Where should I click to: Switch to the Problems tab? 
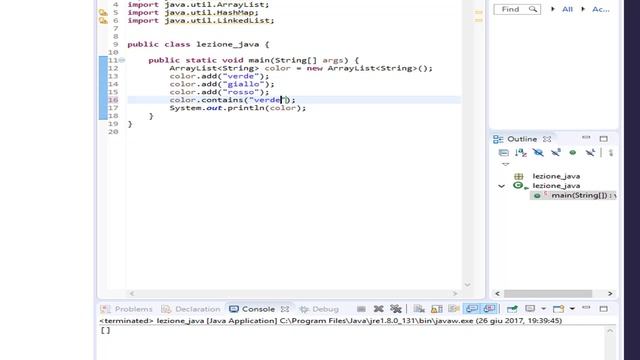coord(127,309)
